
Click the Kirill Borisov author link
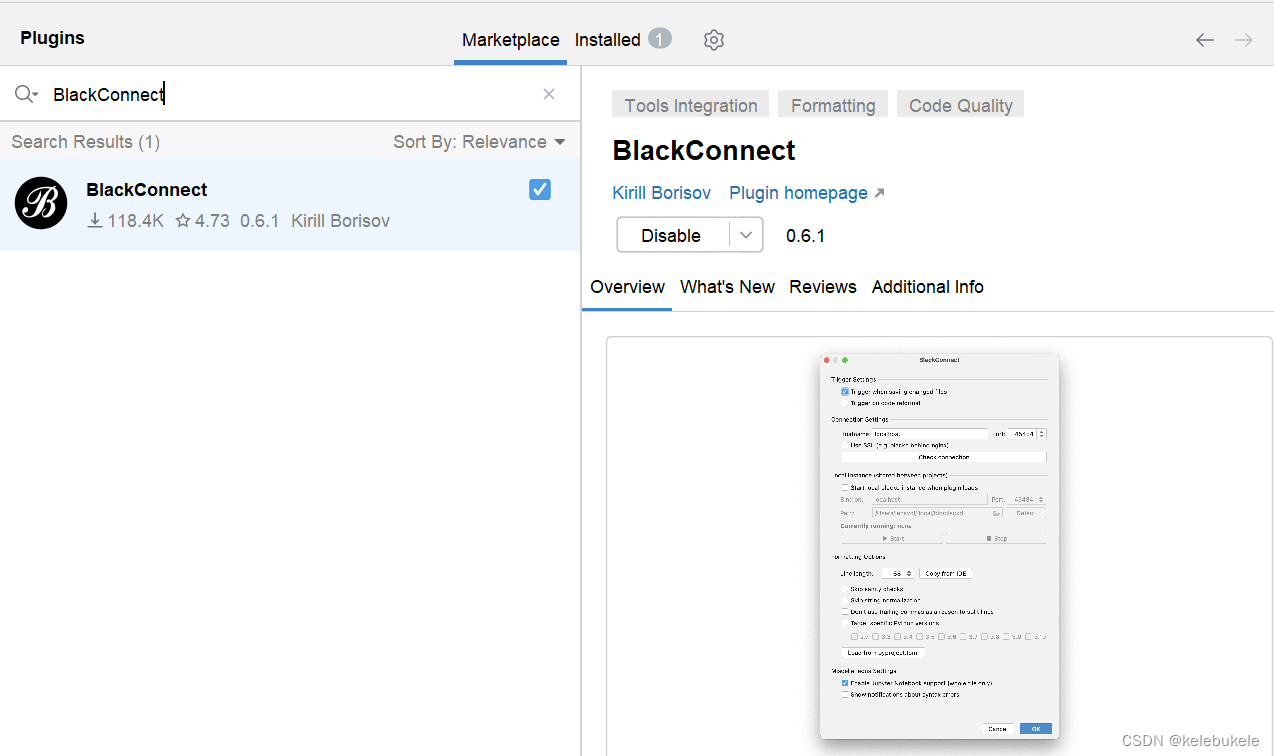[x=661, y=192]
